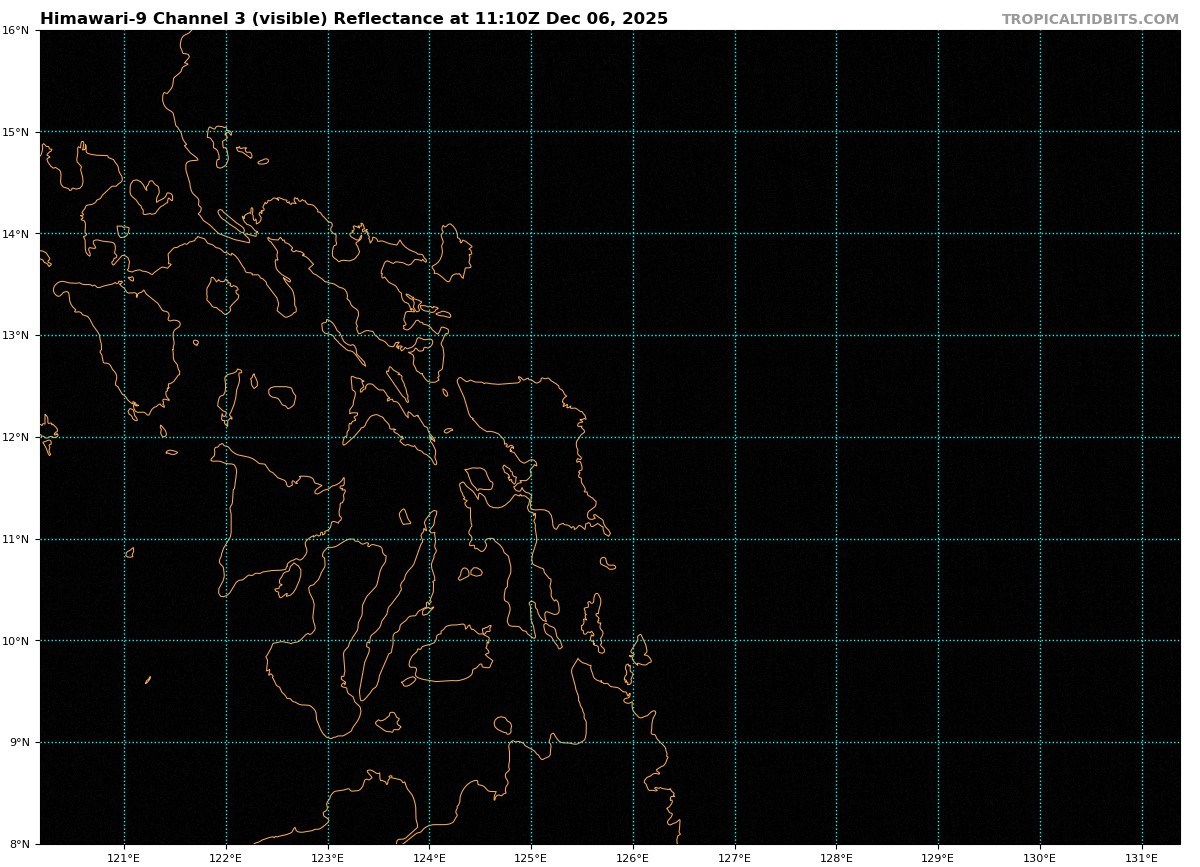Click the 124°E and 13°N grid intersection
The height and width of the screenshot is (867, 1200).
(x=430, y=335)
